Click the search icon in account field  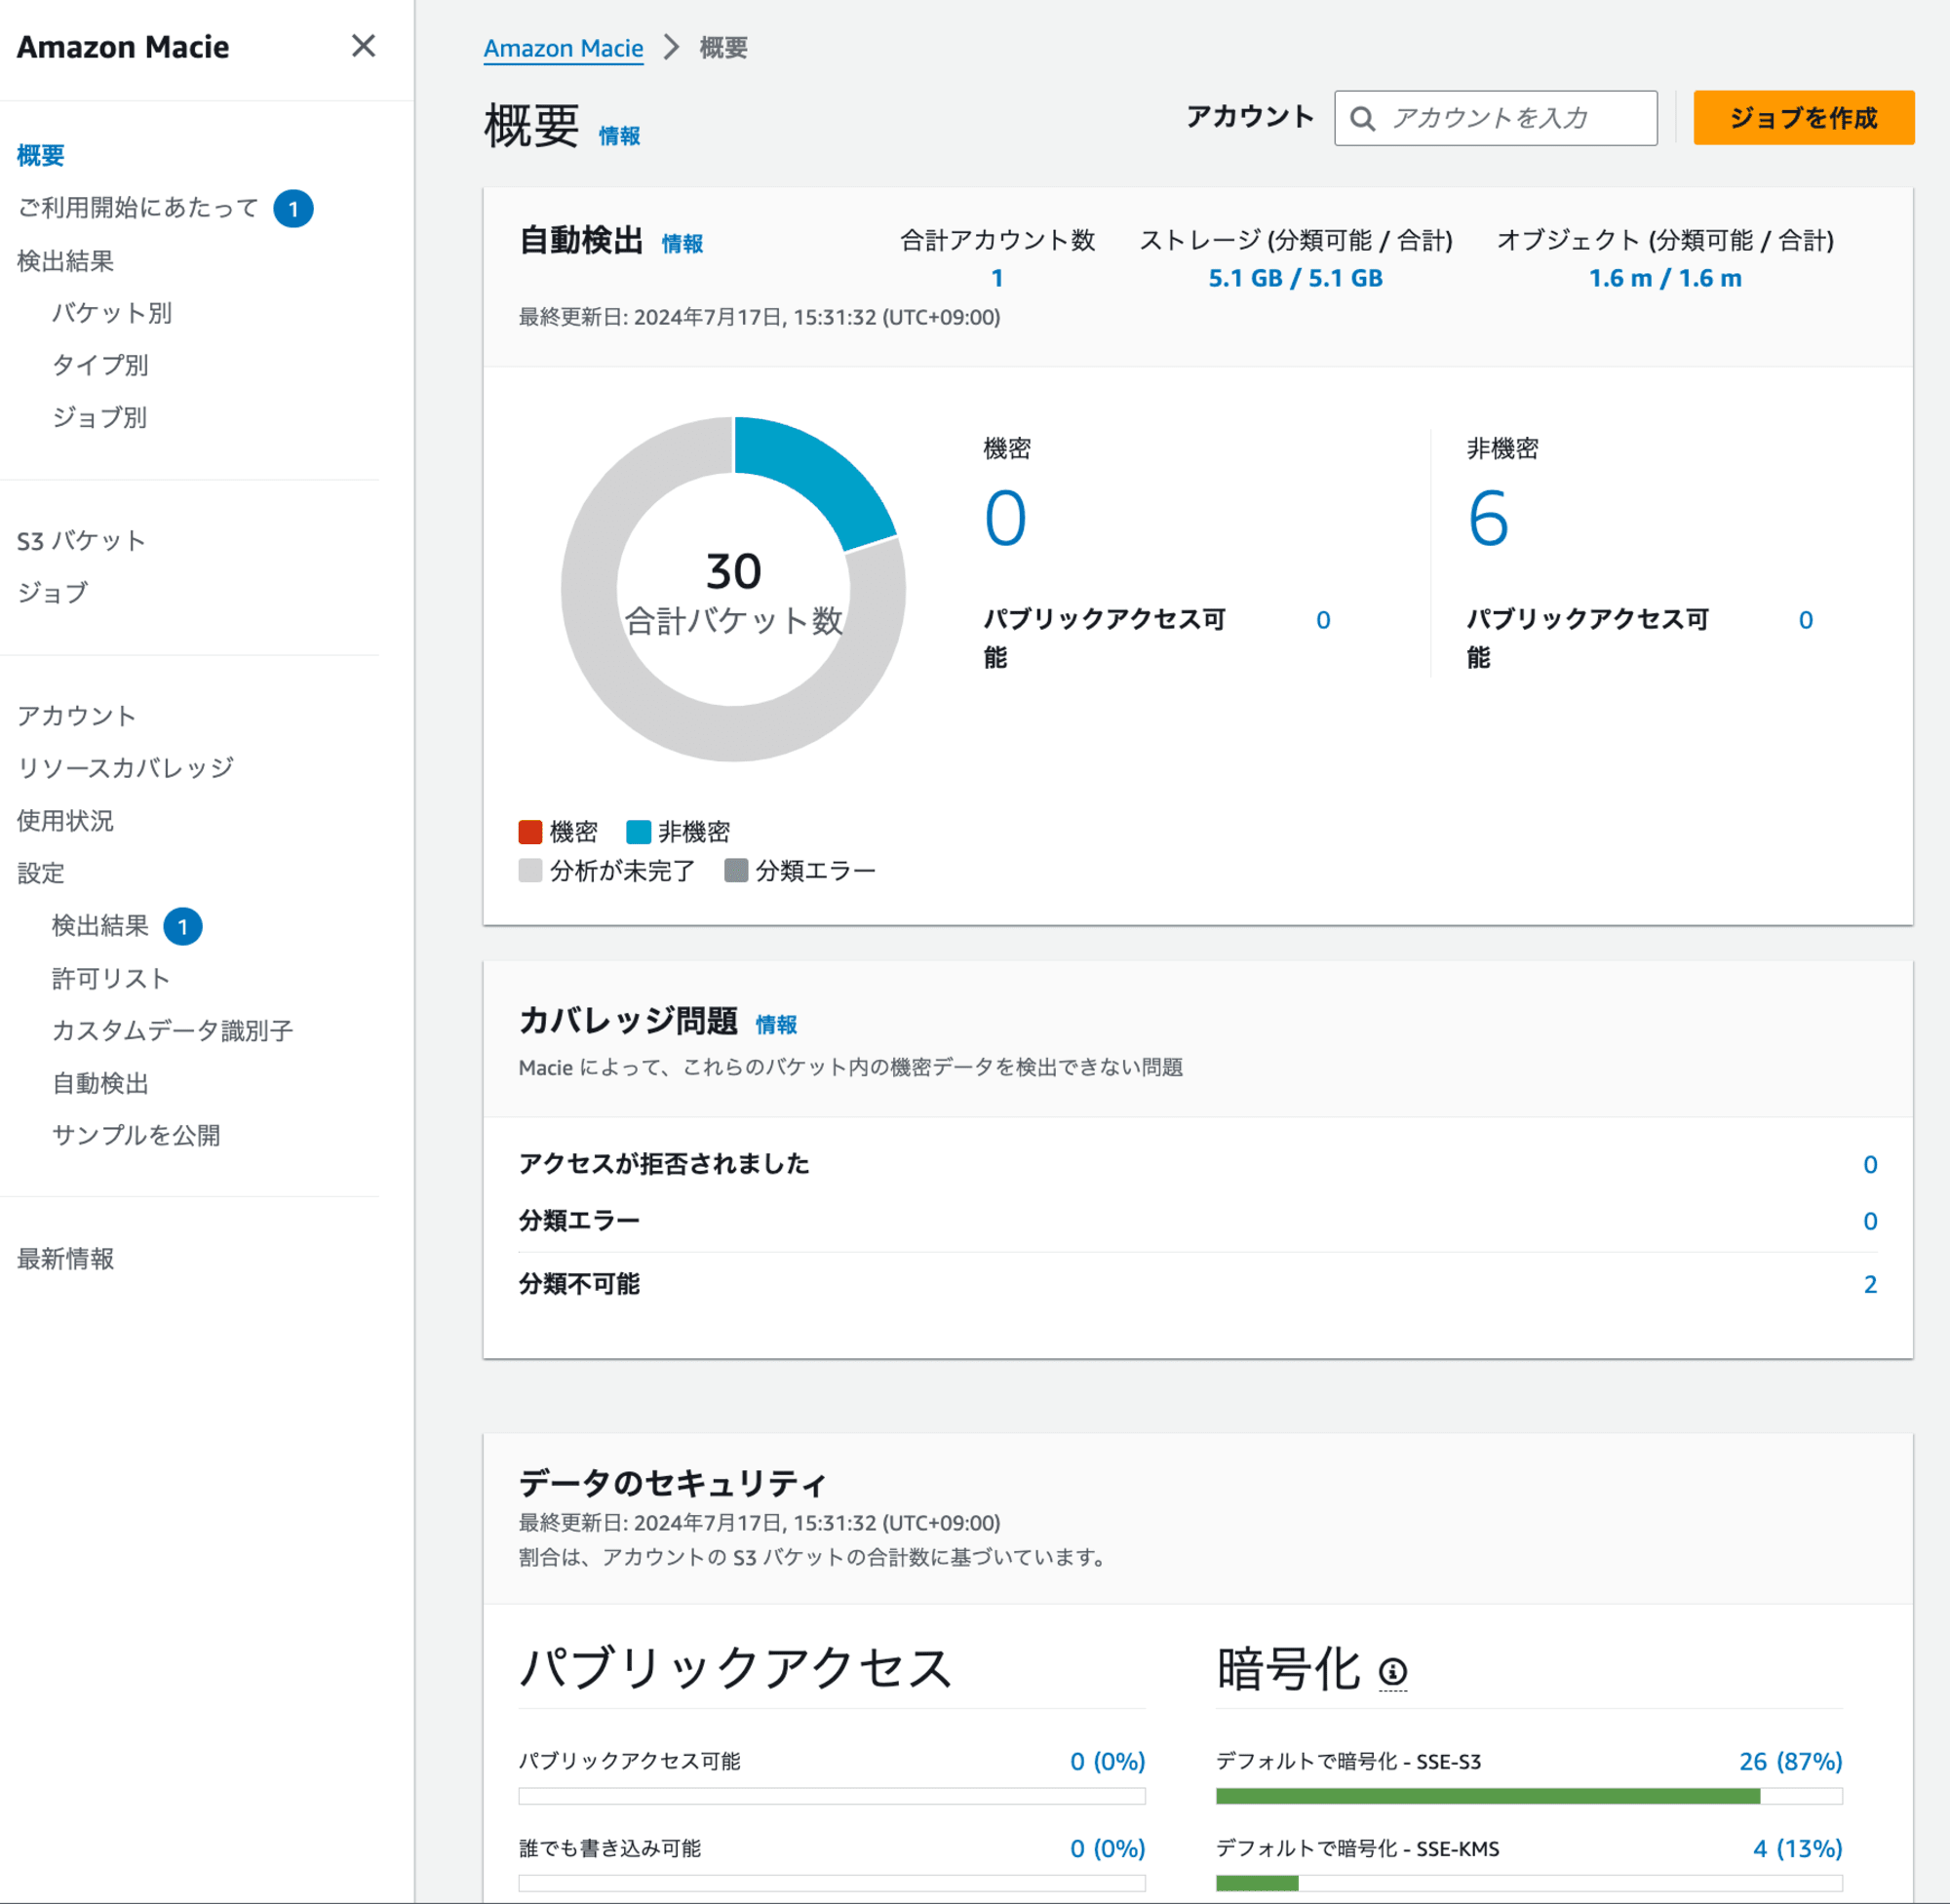pyautogui.click(x=1362, y=119)
